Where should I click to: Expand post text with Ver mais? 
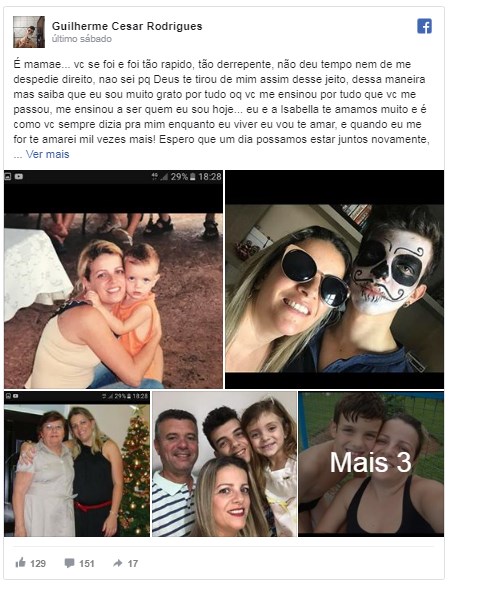click(x=47, y=154)
